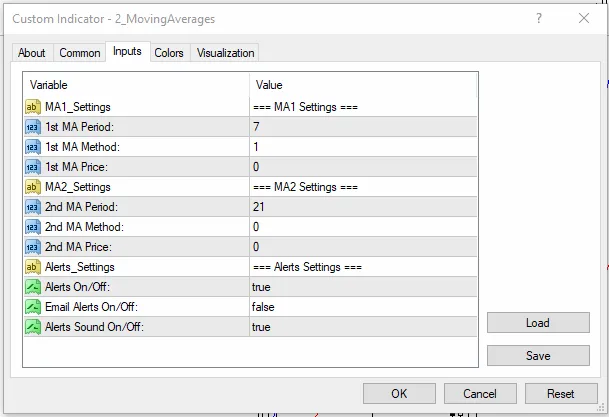
Task: Click the Save button
Action: coord(538,356)
